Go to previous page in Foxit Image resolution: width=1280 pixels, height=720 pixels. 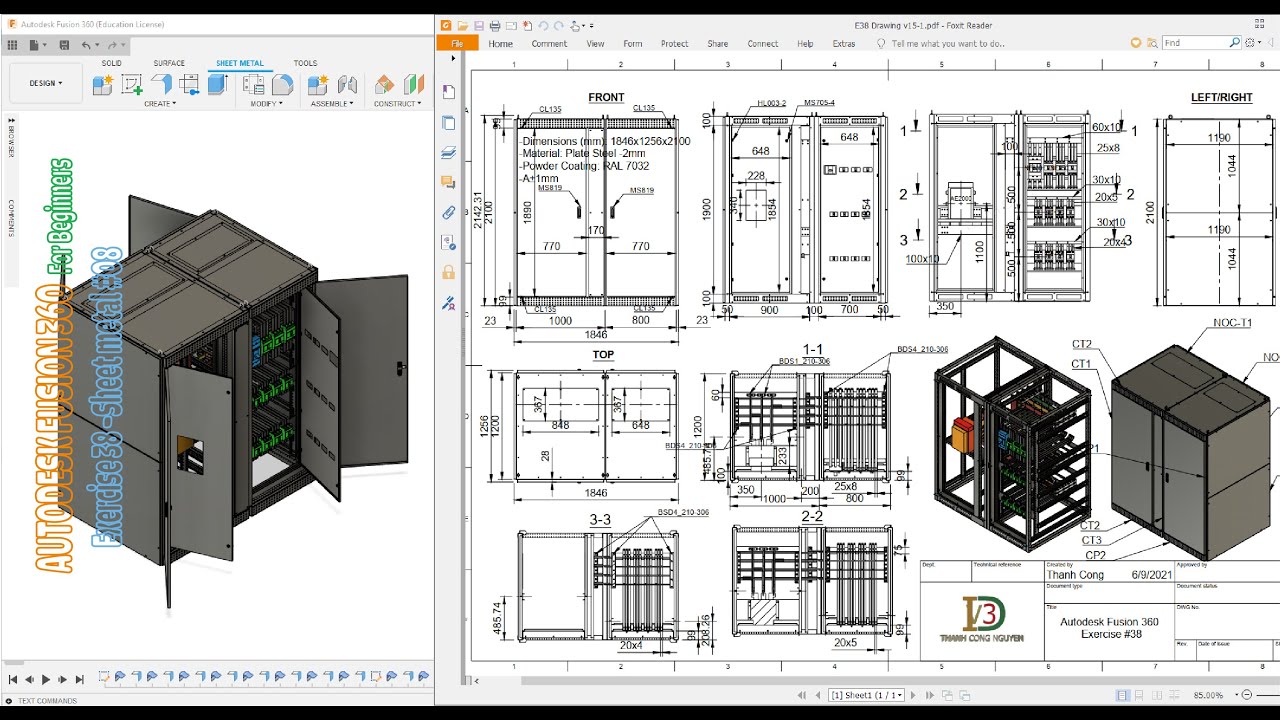pos(816,695)
